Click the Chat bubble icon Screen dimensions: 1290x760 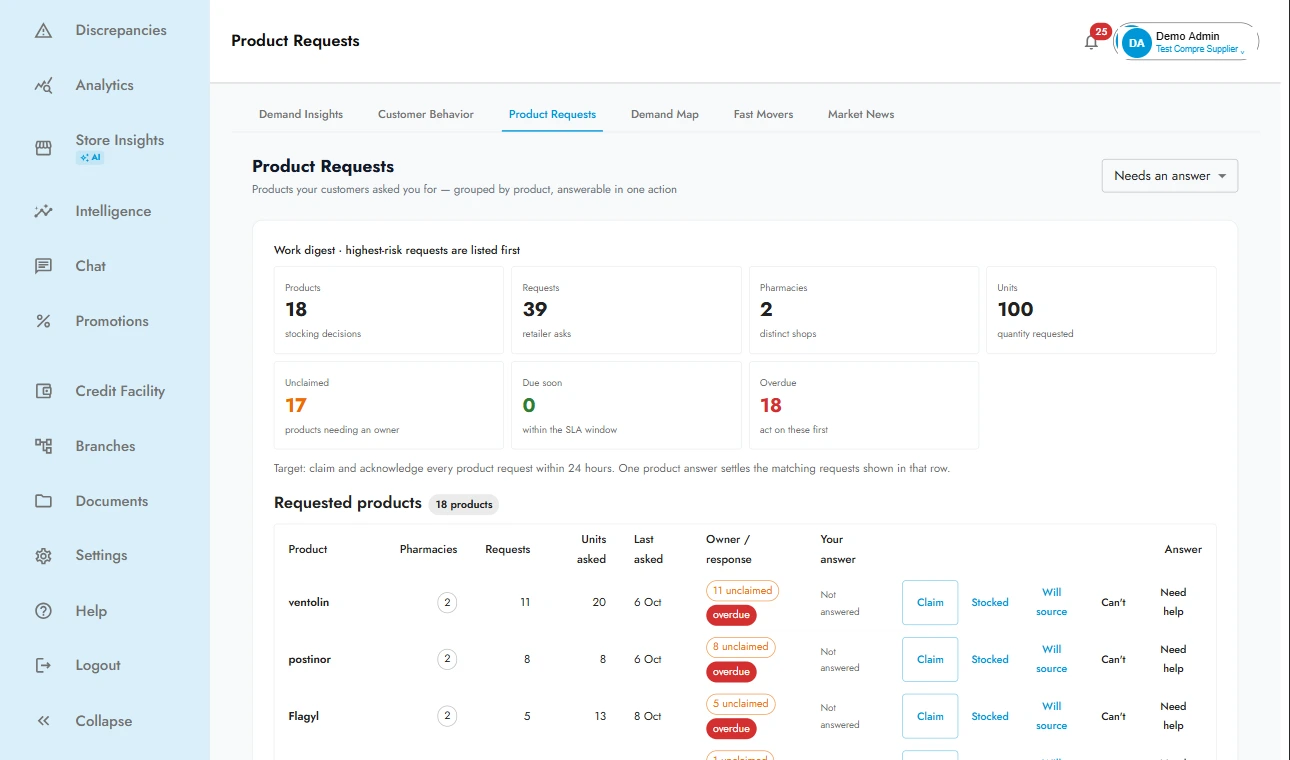click(x=43, y=266)
